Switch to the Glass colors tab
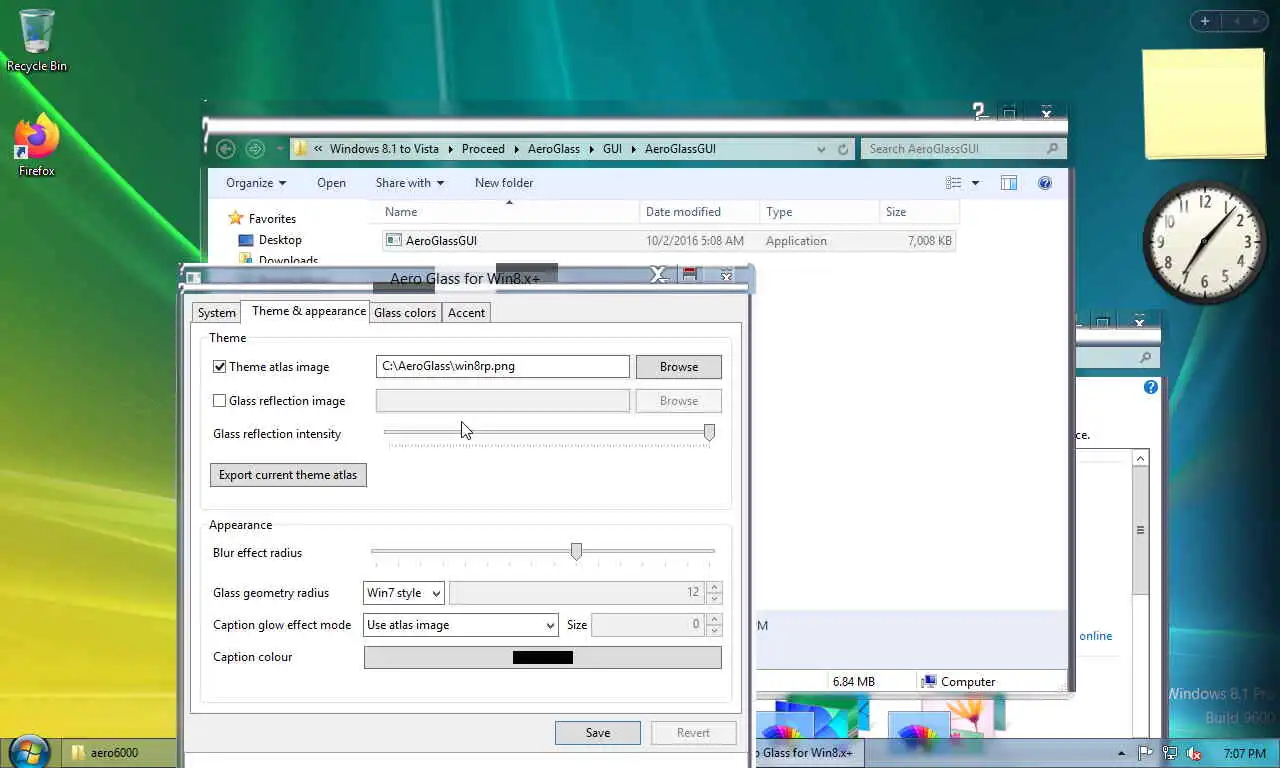This screenshot has height=768, width=1280. tap(405, 313)
